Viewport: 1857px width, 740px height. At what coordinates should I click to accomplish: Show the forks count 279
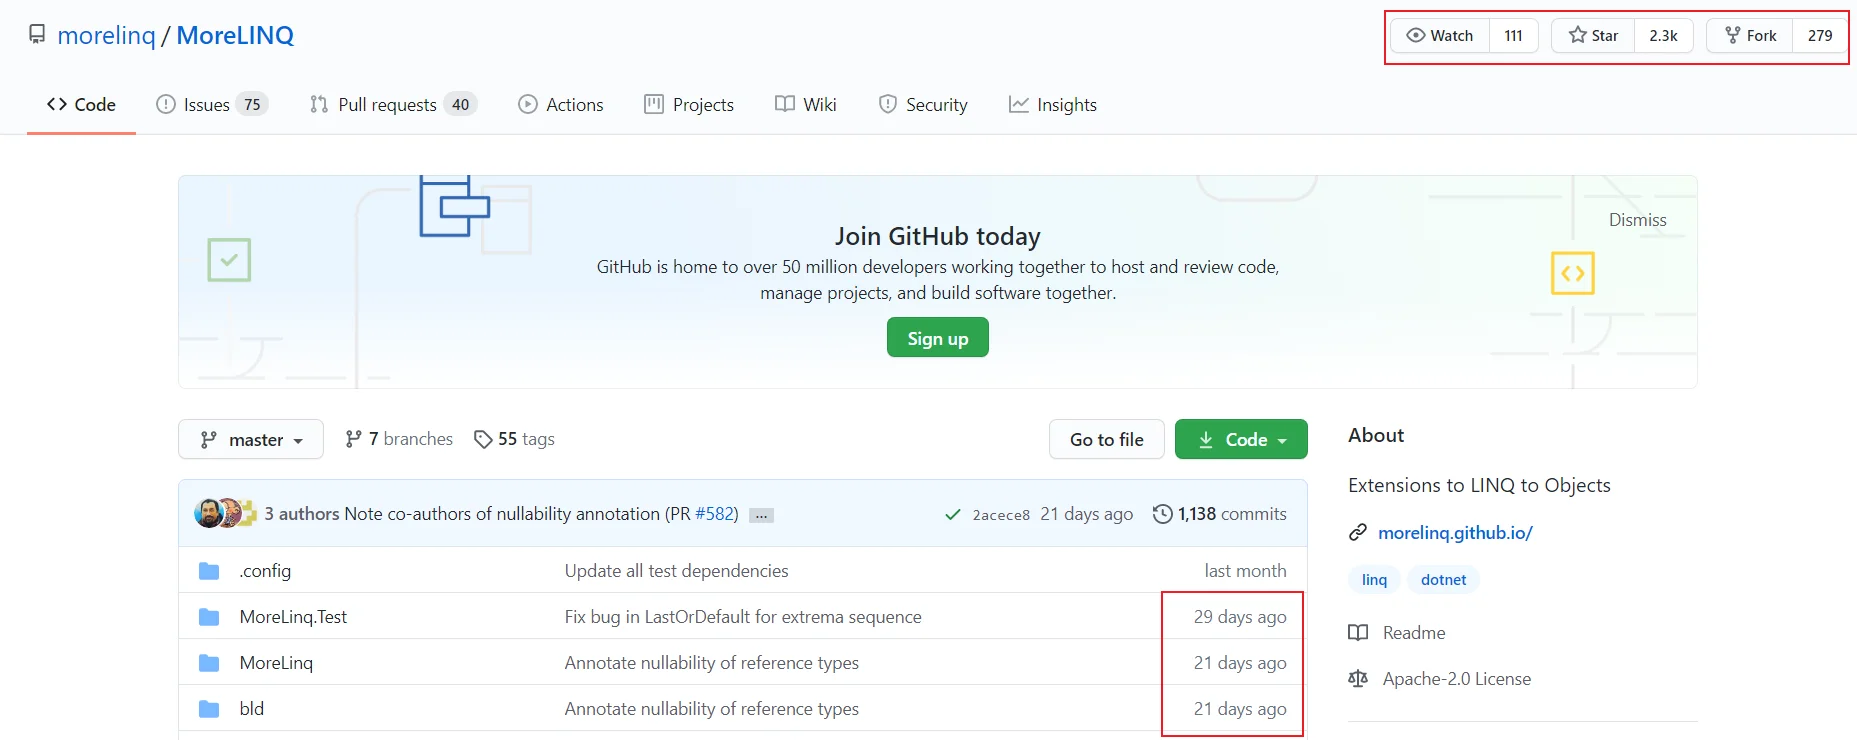[x=1820, y=35]
